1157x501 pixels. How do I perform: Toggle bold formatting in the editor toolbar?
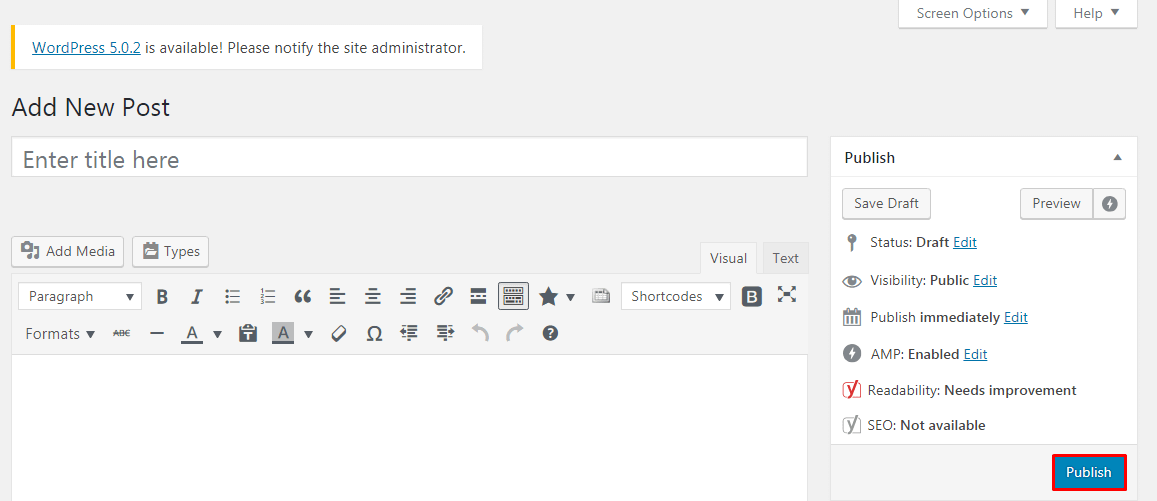coord(162,297)
